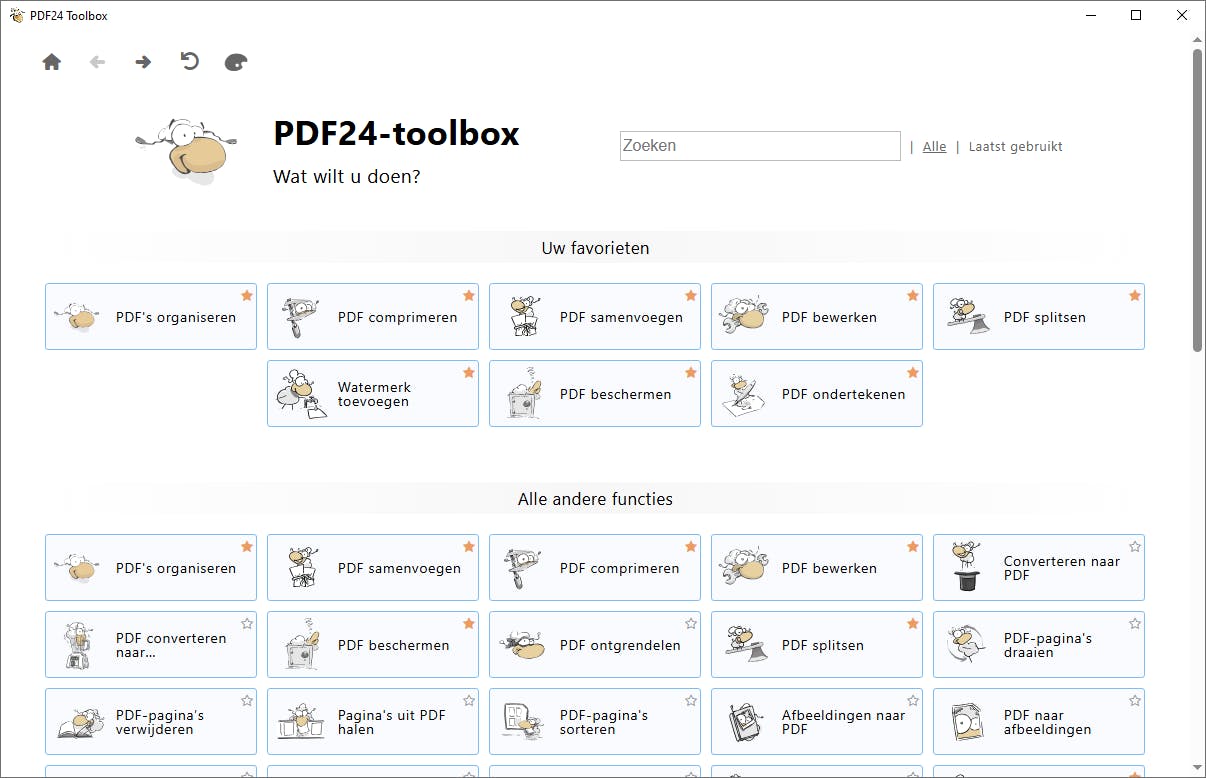Open PDF's organiseren in favorites

(x=151, y=317)
